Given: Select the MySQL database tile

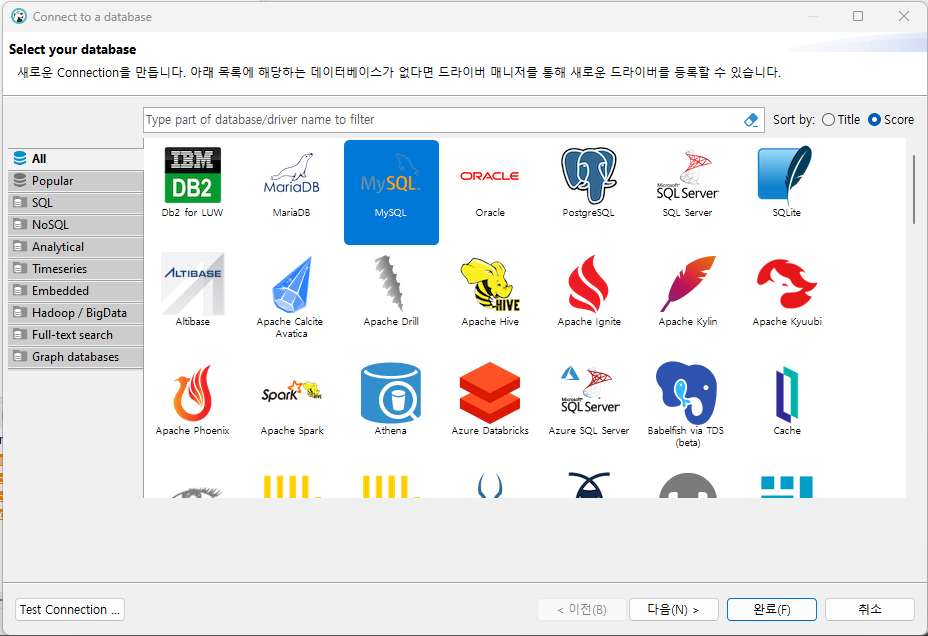Looking at the screenshot, I should (x=391, y=192).
